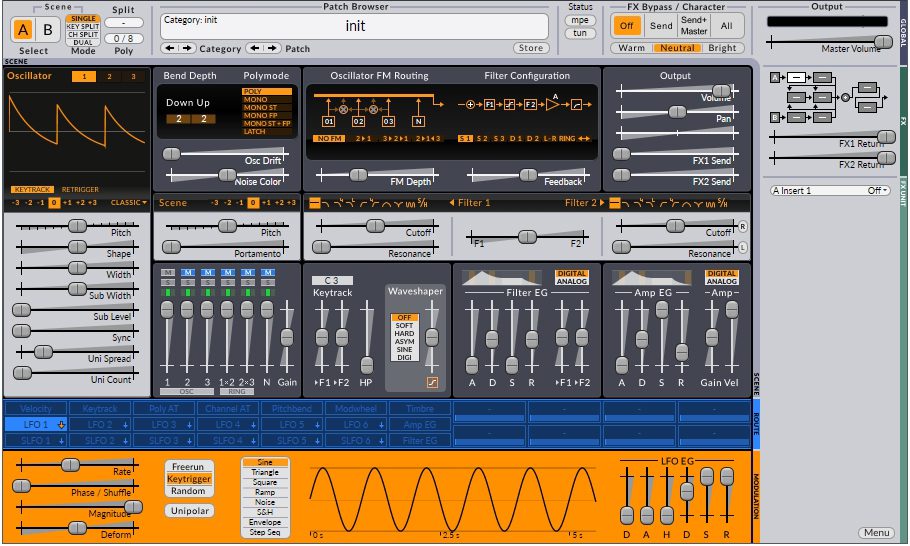Click the FX routing diagram's A block

click(x=776, y=77)
